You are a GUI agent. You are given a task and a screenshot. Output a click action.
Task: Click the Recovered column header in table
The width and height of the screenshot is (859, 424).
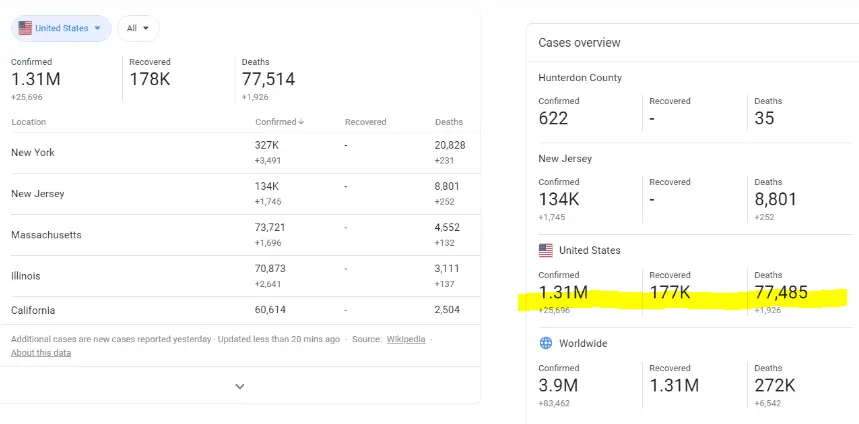(365, 122)
